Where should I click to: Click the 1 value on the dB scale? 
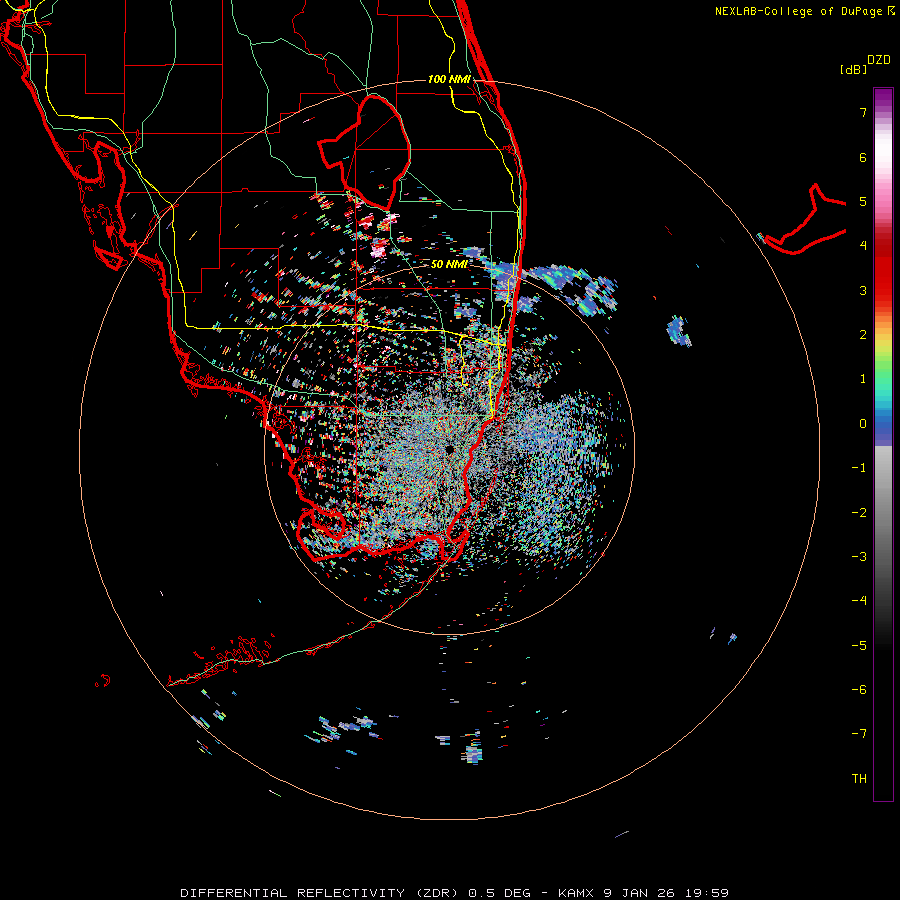[863, 379]
